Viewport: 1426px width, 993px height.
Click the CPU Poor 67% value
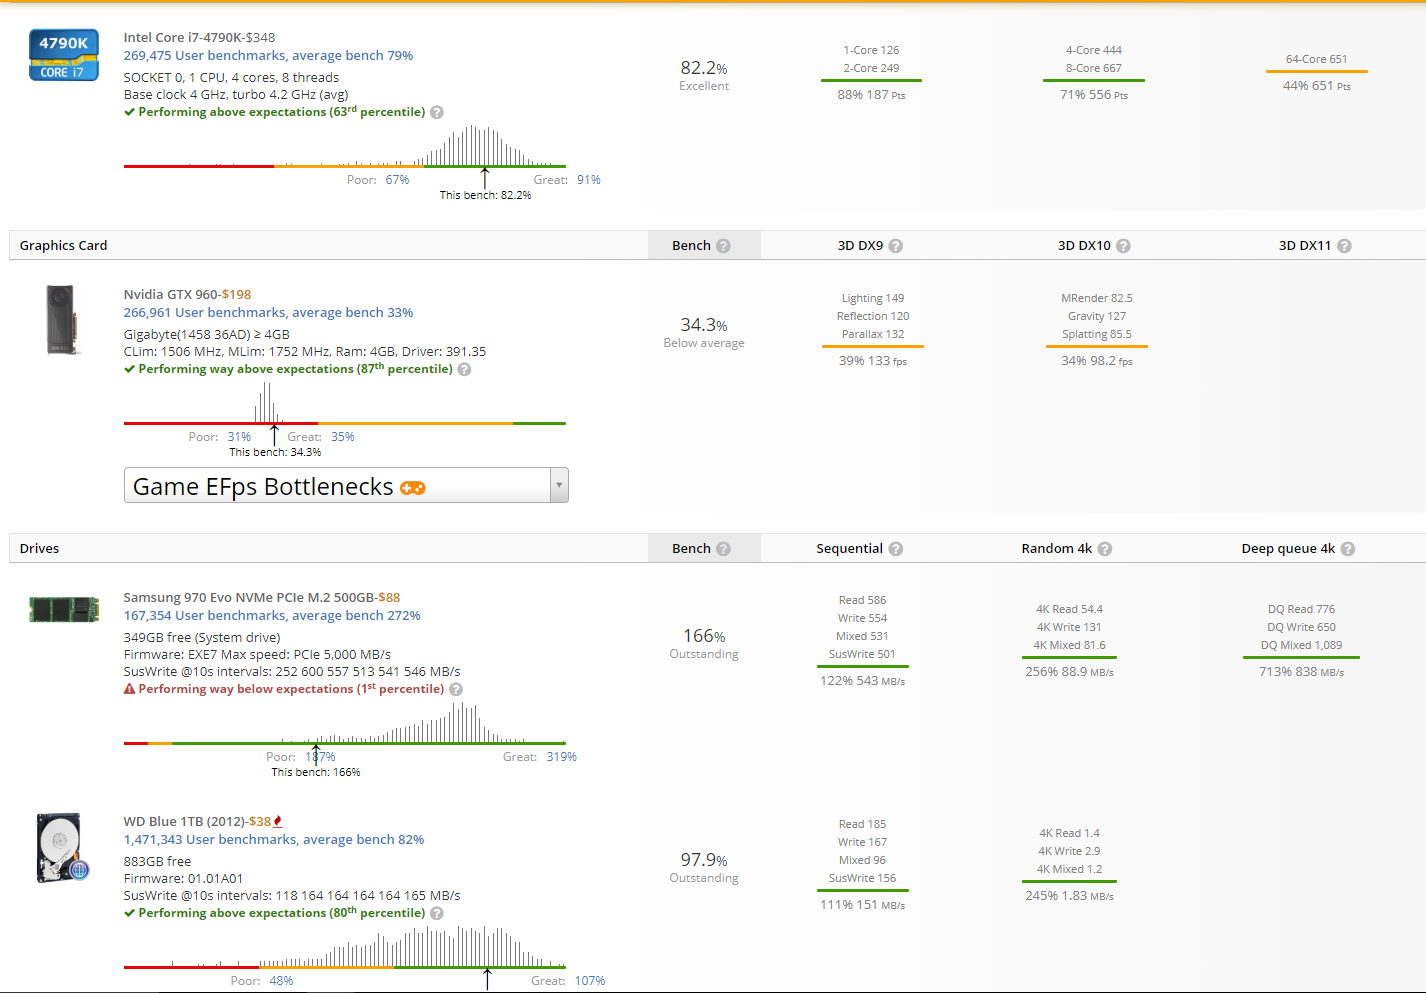tap(397, 180)
